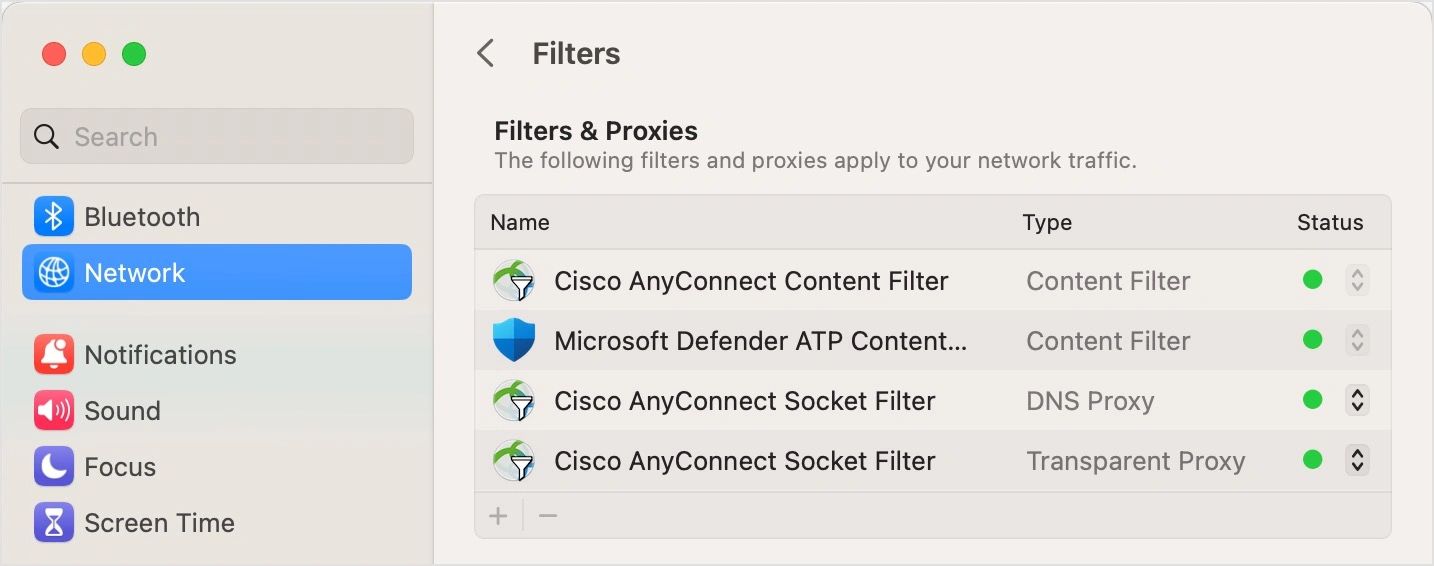Image resolution: width=1434 pixels, height=566 pixels.
Task: Click the Notifications bell icon
Action: [x=54, y=354]
